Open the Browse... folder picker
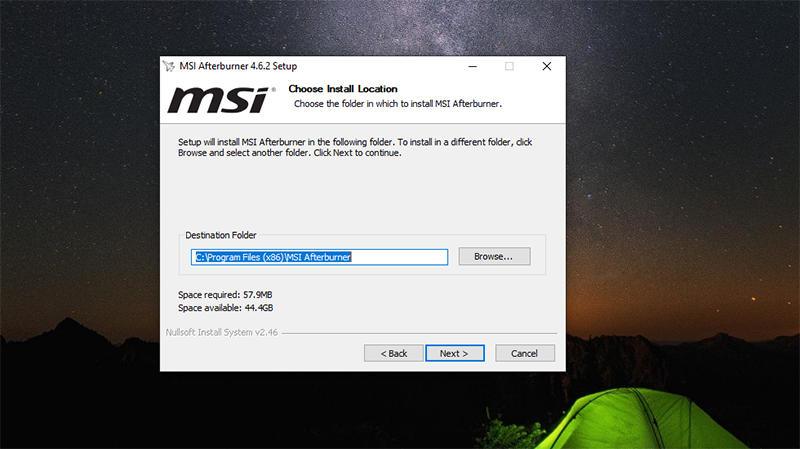 [x=494, y=256]
